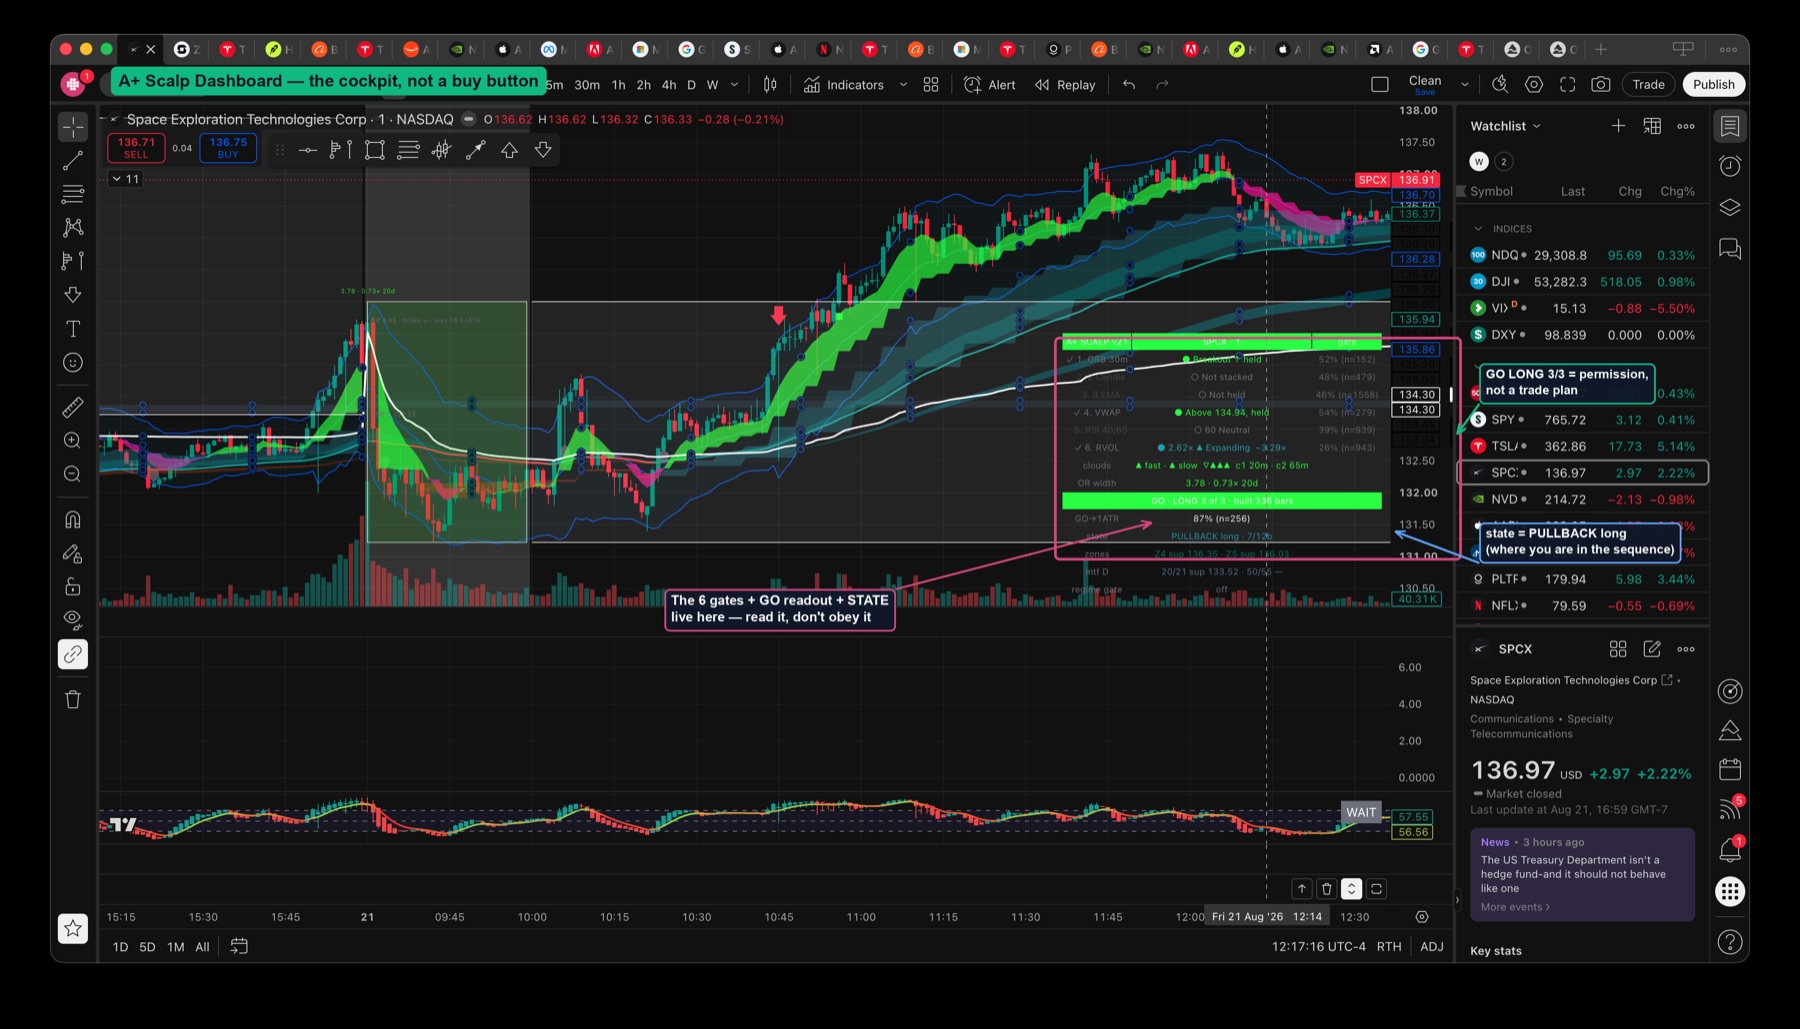Open the timezone menu at 12:17:16 UTC-4
1800x1029 pixels.
1319,946
